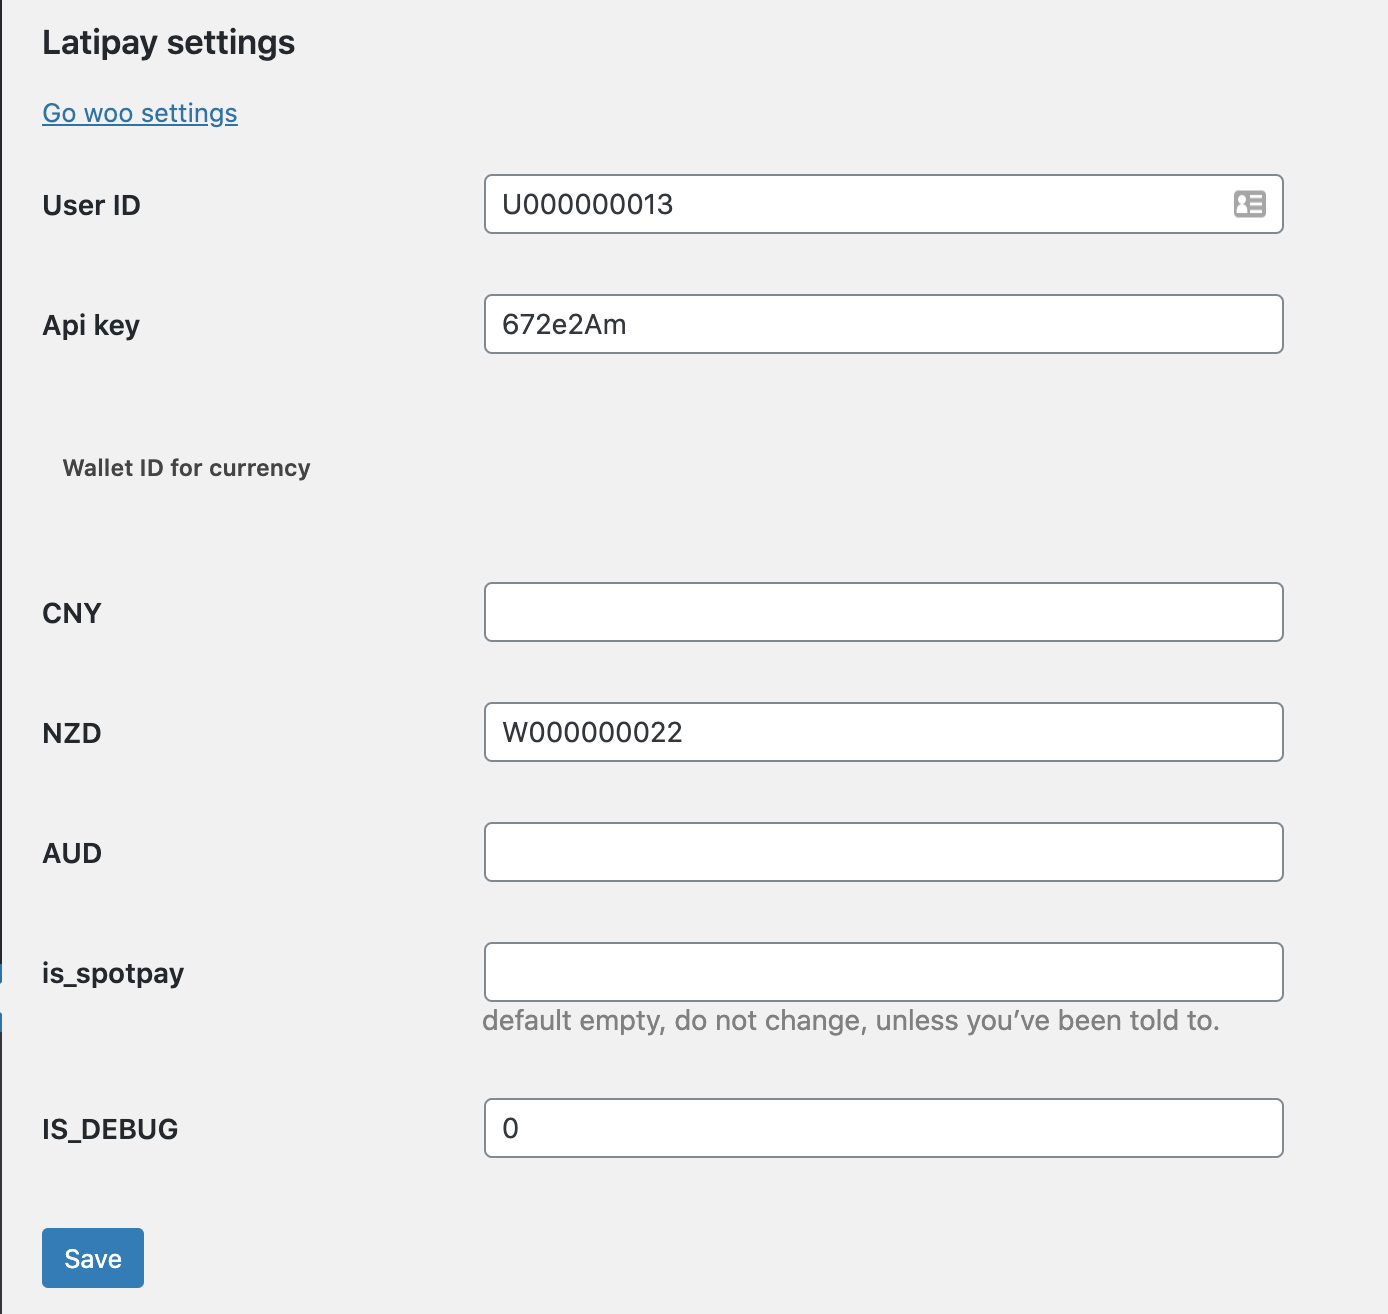Screen dimensions: 1388x1314
Task: Click the NZD label
Action: [x=72, y=733]
